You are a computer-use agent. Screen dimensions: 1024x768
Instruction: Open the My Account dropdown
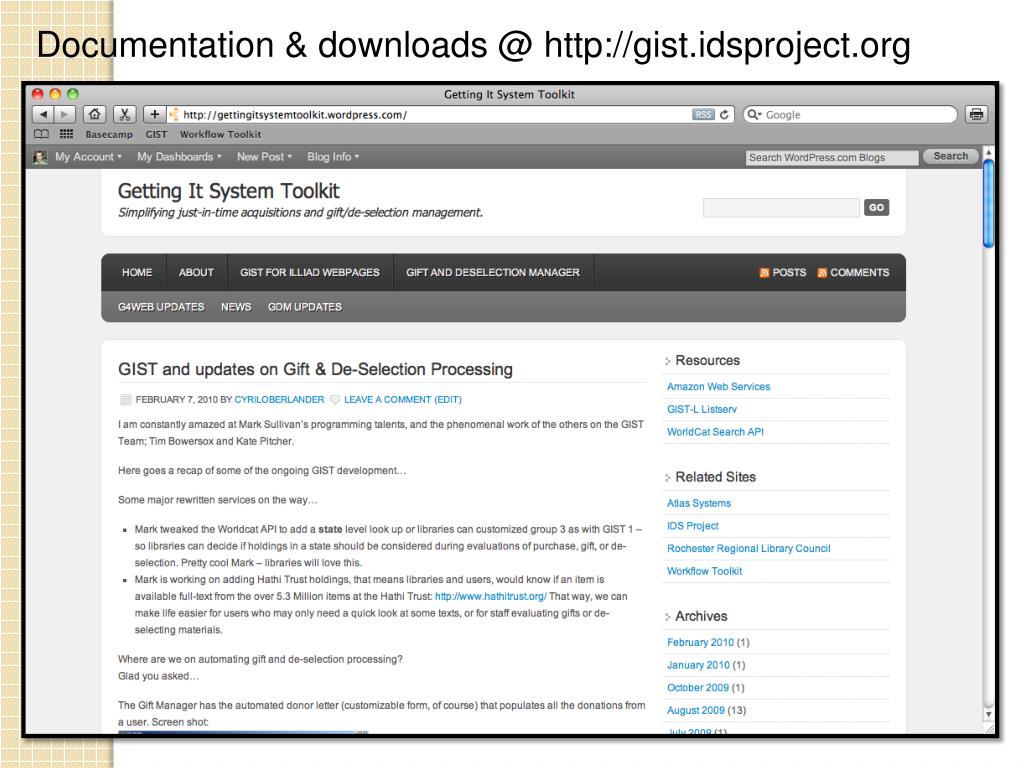click(88, 157)
